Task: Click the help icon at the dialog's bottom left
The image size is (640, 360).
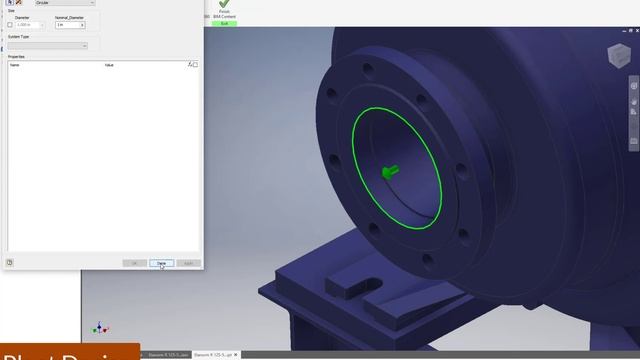Action: click(10, 262)
